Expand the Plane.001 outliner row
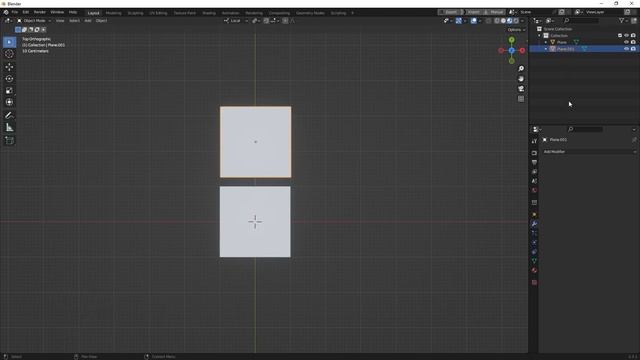 [x=546, y=49]
